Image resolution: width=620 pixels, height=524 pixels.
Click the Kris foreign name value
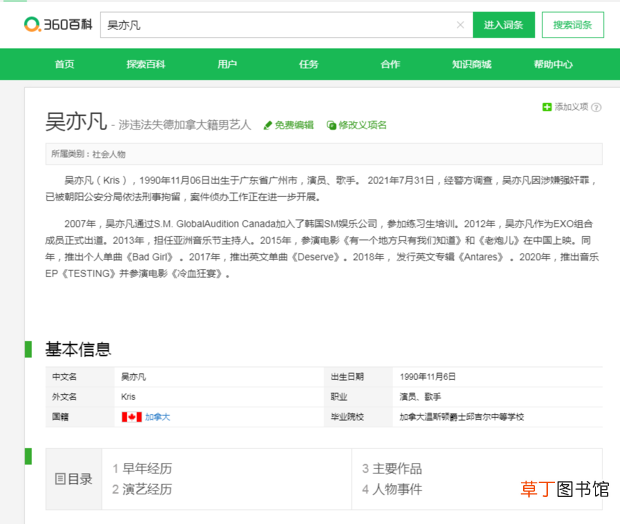128,397
